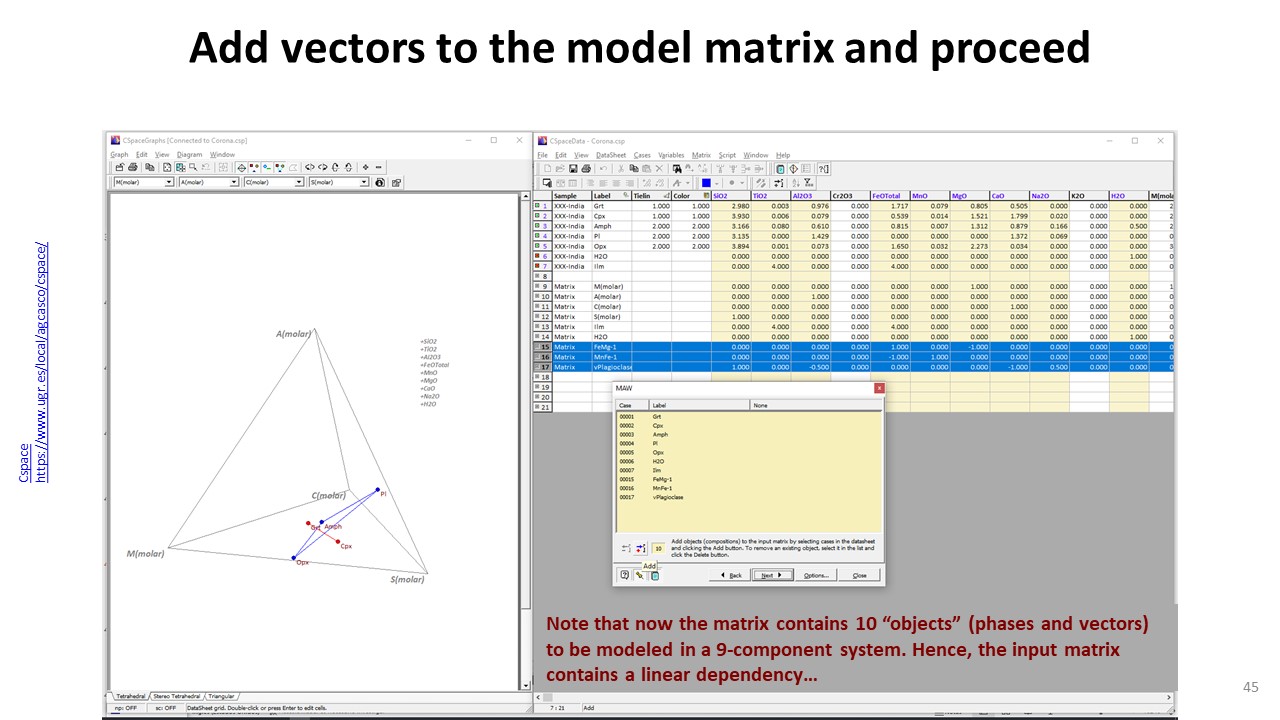Click the blue color swatch in toolbar
Viewport: 1280px width, 720px height.
tap(706, 183)
